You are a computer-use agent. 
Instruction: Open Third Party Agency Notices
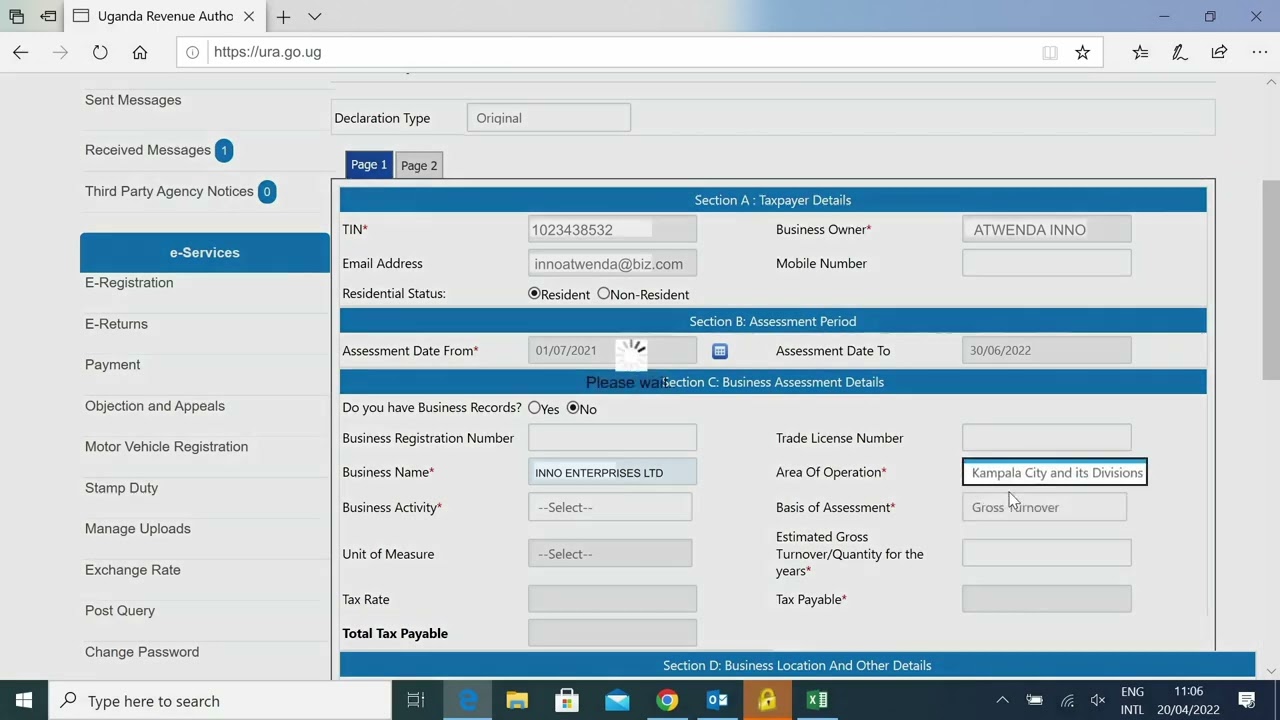pos(169,191)
